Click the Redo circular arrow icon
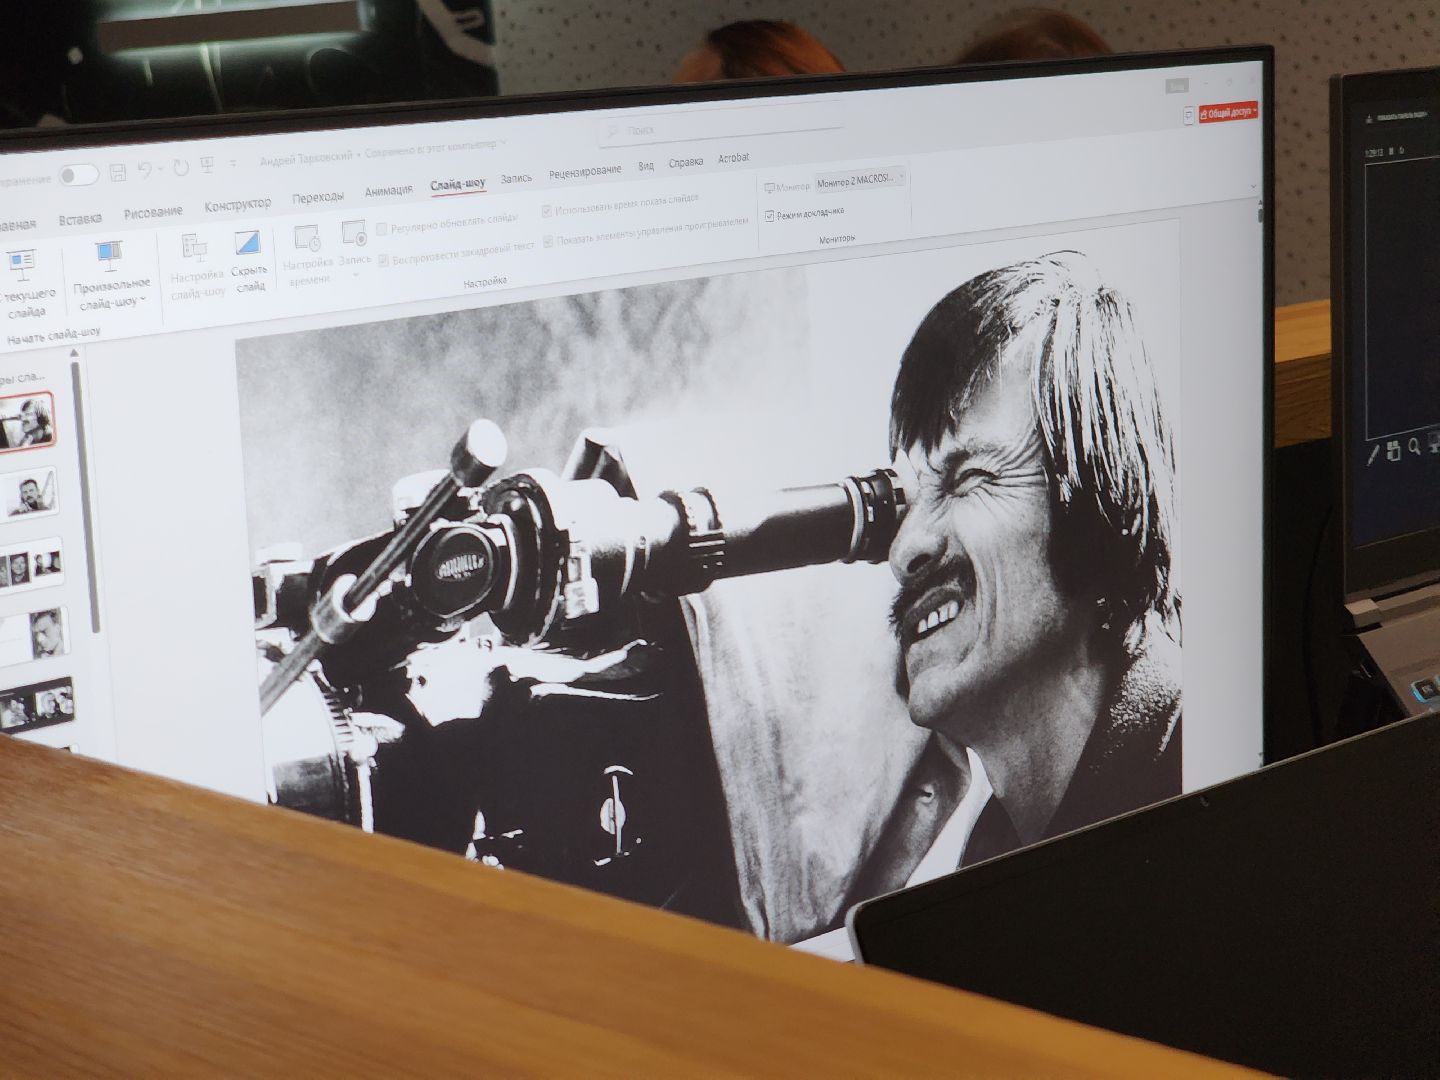The height and width of the screenshot is (1080, 1440). pyautogui.click(x=180, y=168)
